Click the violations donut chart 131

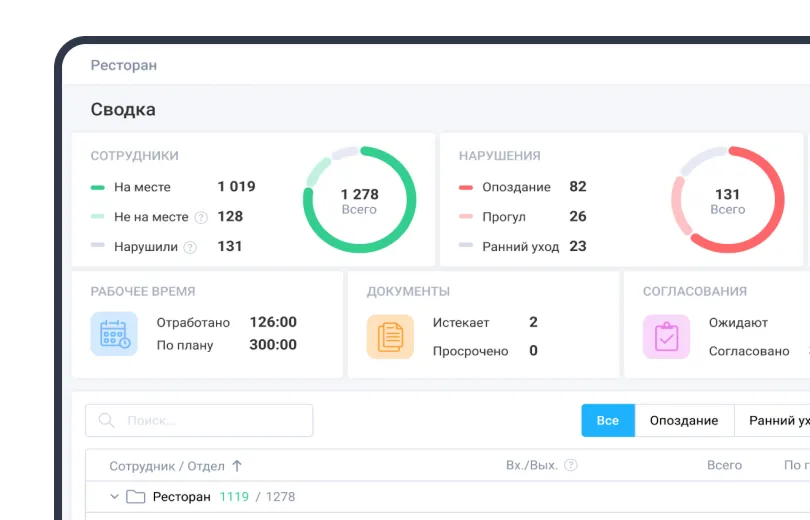728,200
